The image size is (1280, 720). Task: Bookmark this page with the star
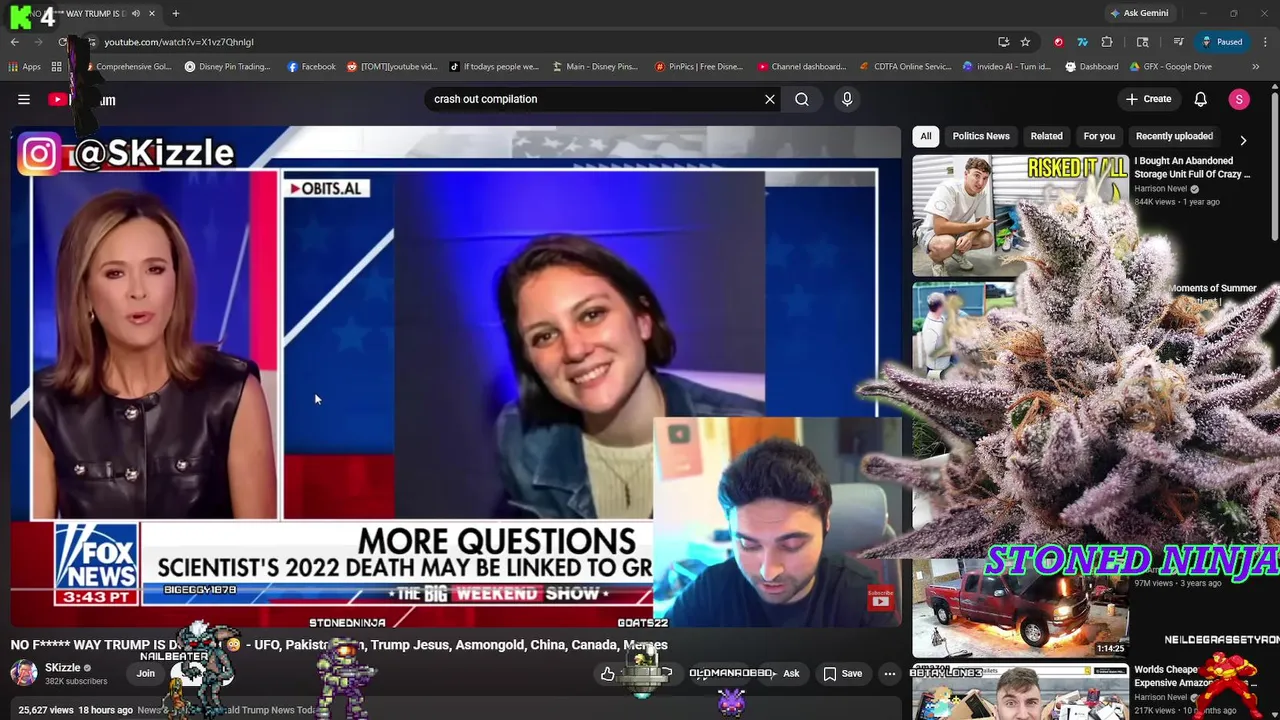(x=1025, y=42)
